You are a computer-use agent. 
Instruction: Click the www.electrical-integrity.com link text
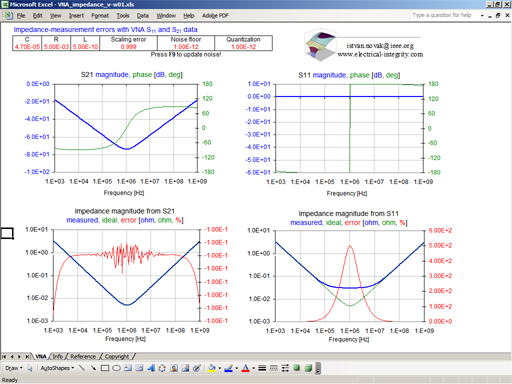380,54
